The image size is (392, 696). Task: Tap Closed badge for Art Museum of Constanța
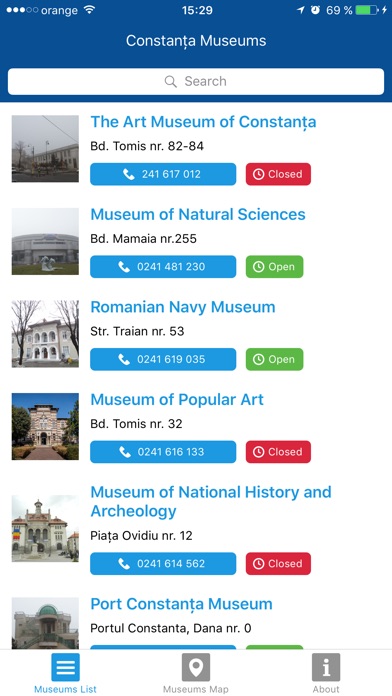[x=278, y=174]
